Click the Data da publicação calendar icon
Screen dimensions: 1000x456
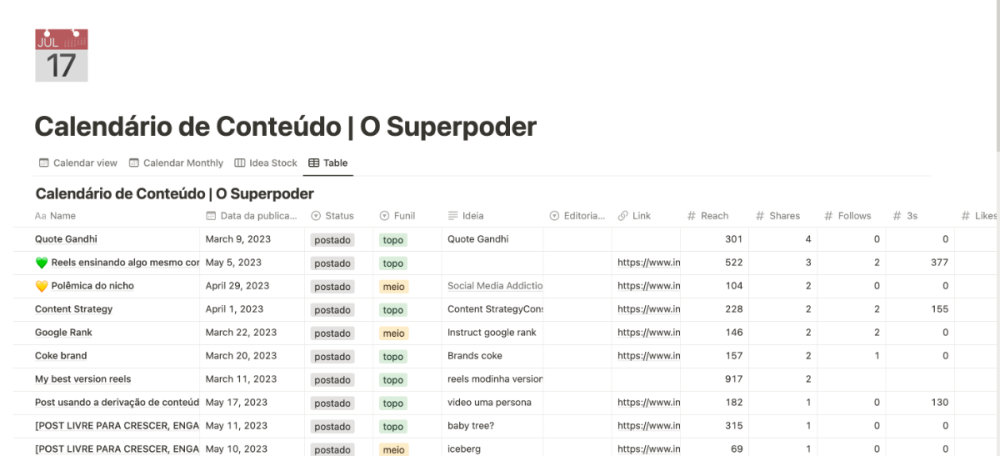pos(211,216)
